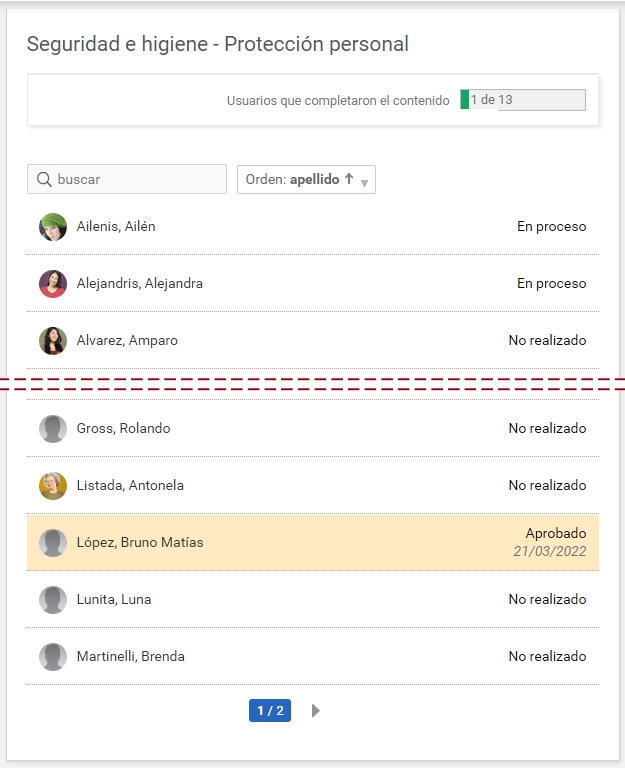Click Alejandra Alejandris's avatar photo
The image size is (625, 768).
(53, 284)
